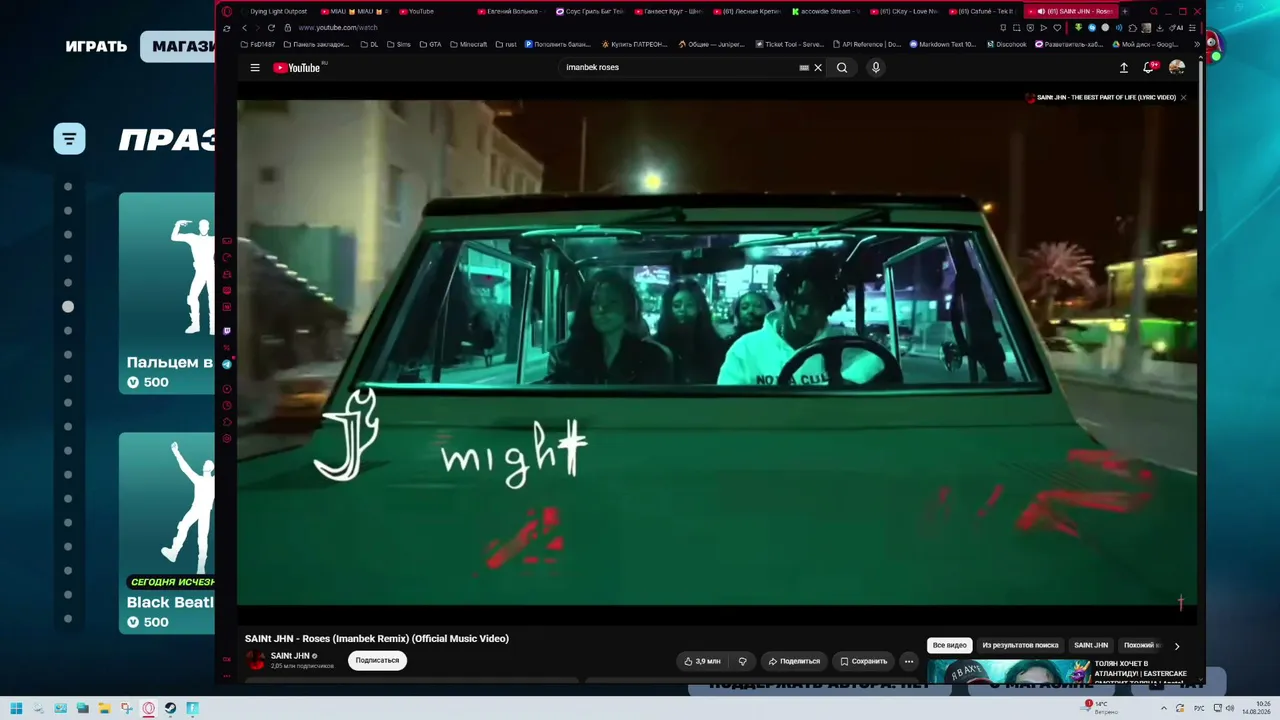Switch the РУС keyboard language indicator
1280x720 pixels.
[1199, 709]
